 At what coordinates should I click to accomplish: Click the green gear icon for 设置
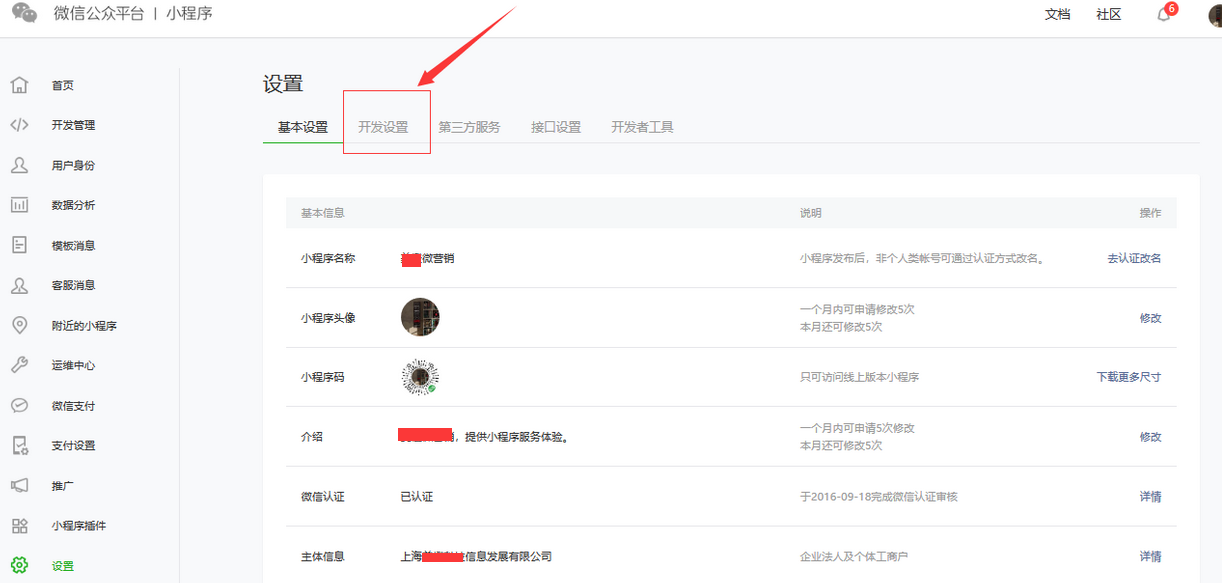(19, 565)
